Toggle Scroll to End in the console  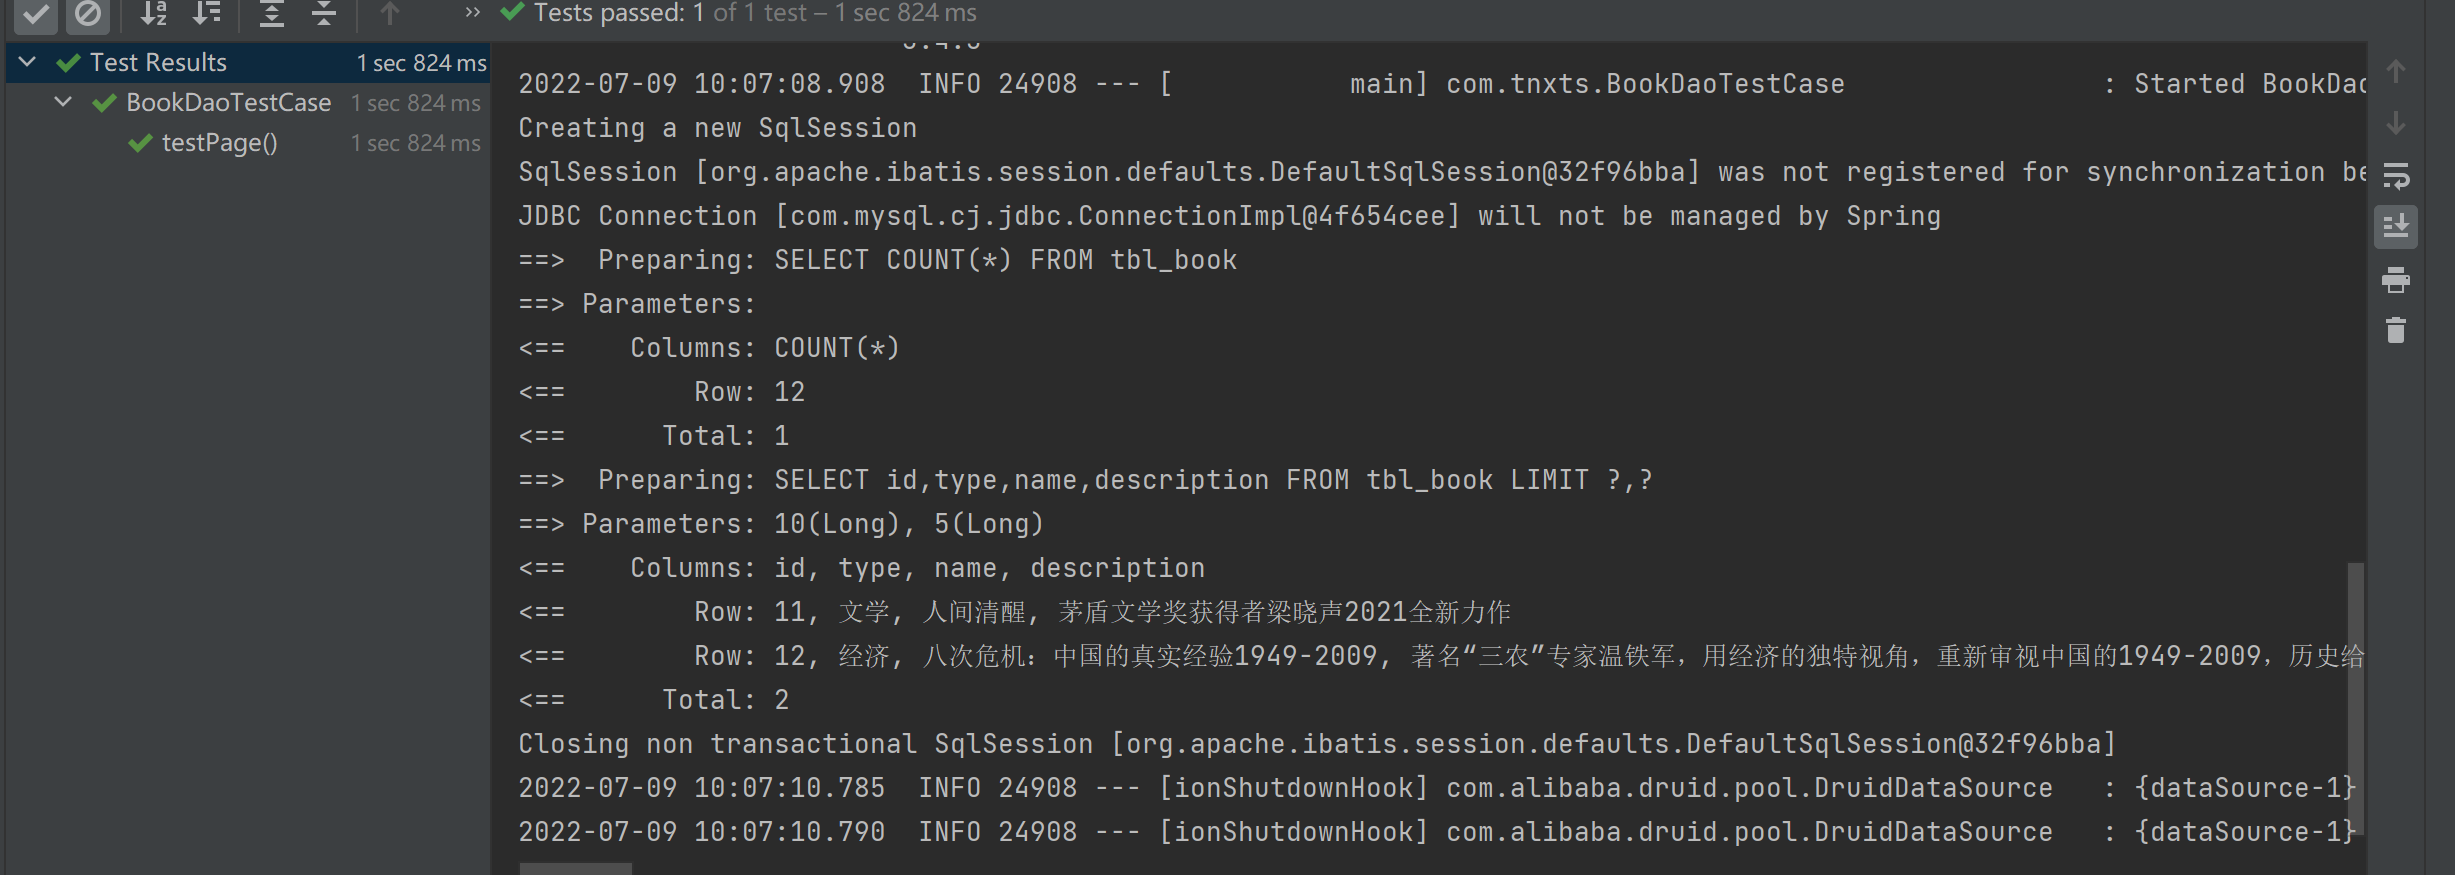(x=2396, y=227)
